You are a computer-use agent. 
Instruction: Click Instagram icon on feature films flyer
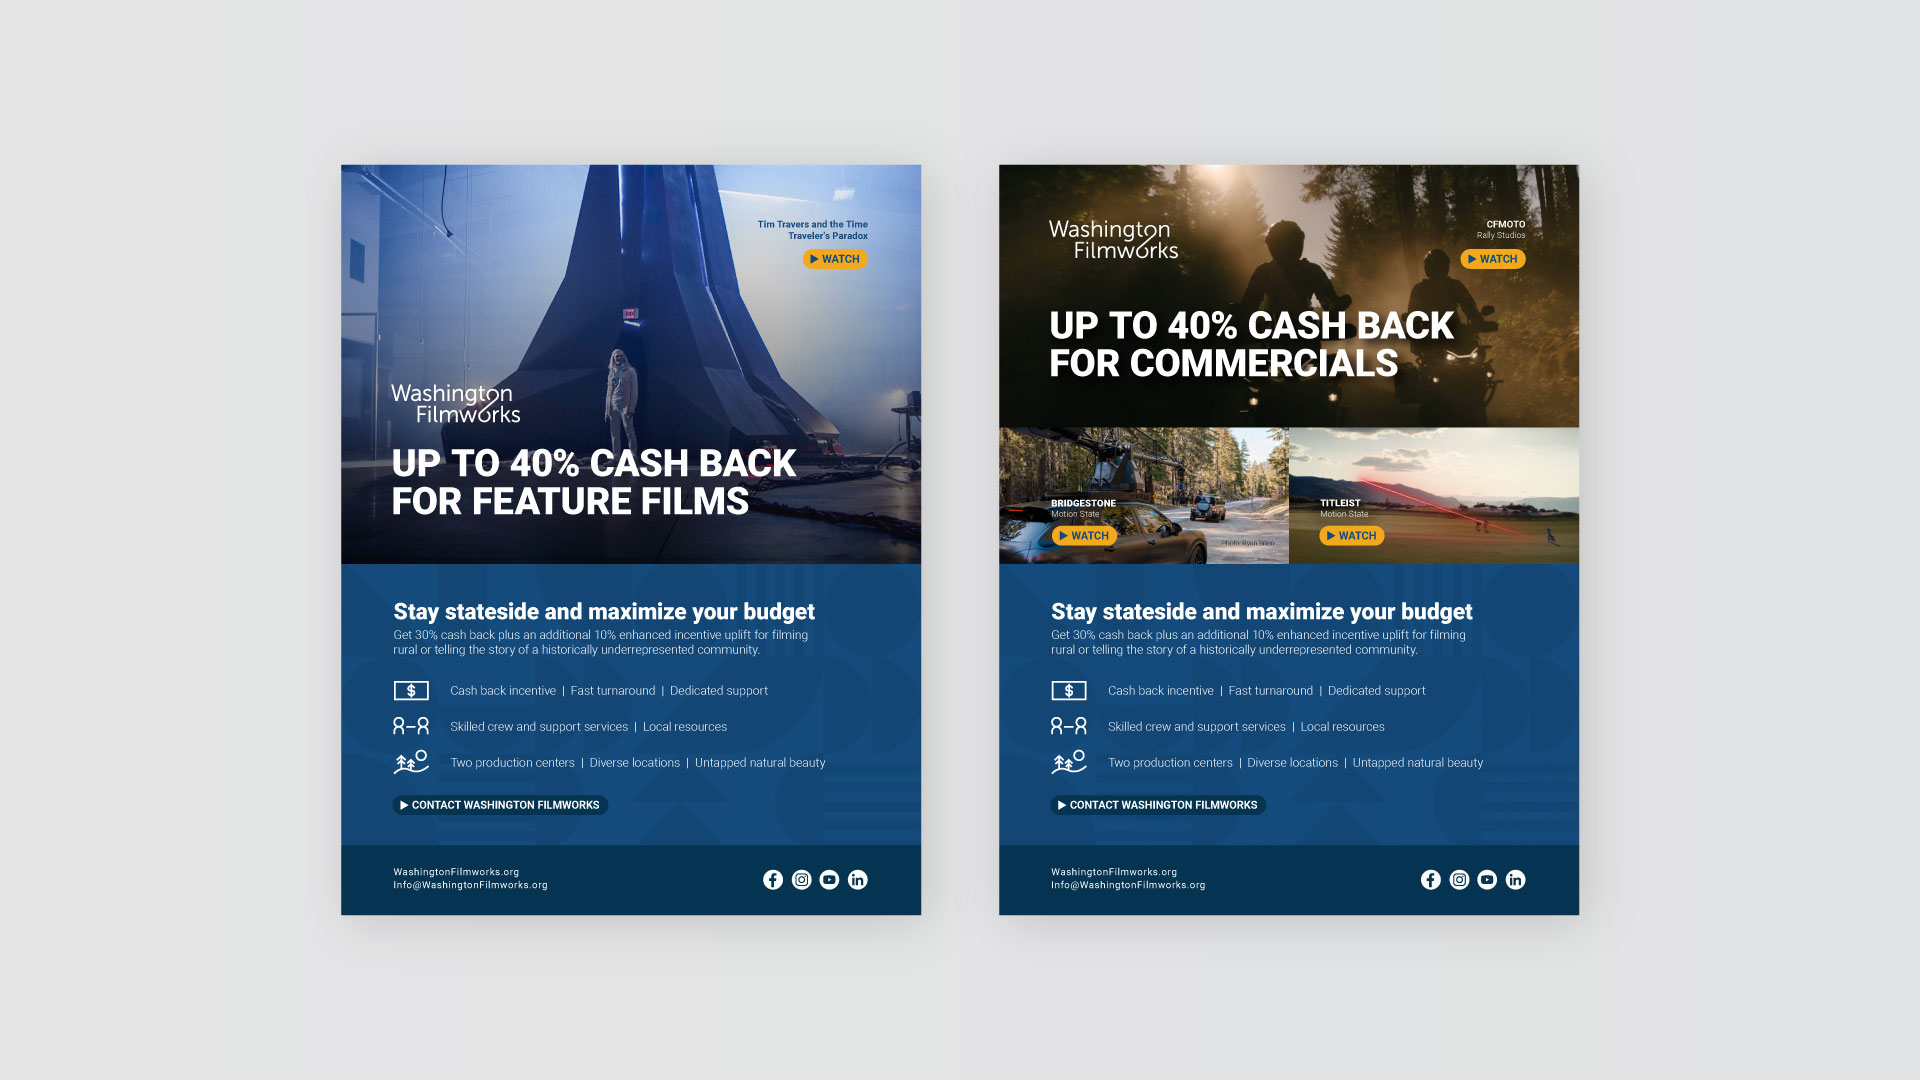click(x=801, y=880)
